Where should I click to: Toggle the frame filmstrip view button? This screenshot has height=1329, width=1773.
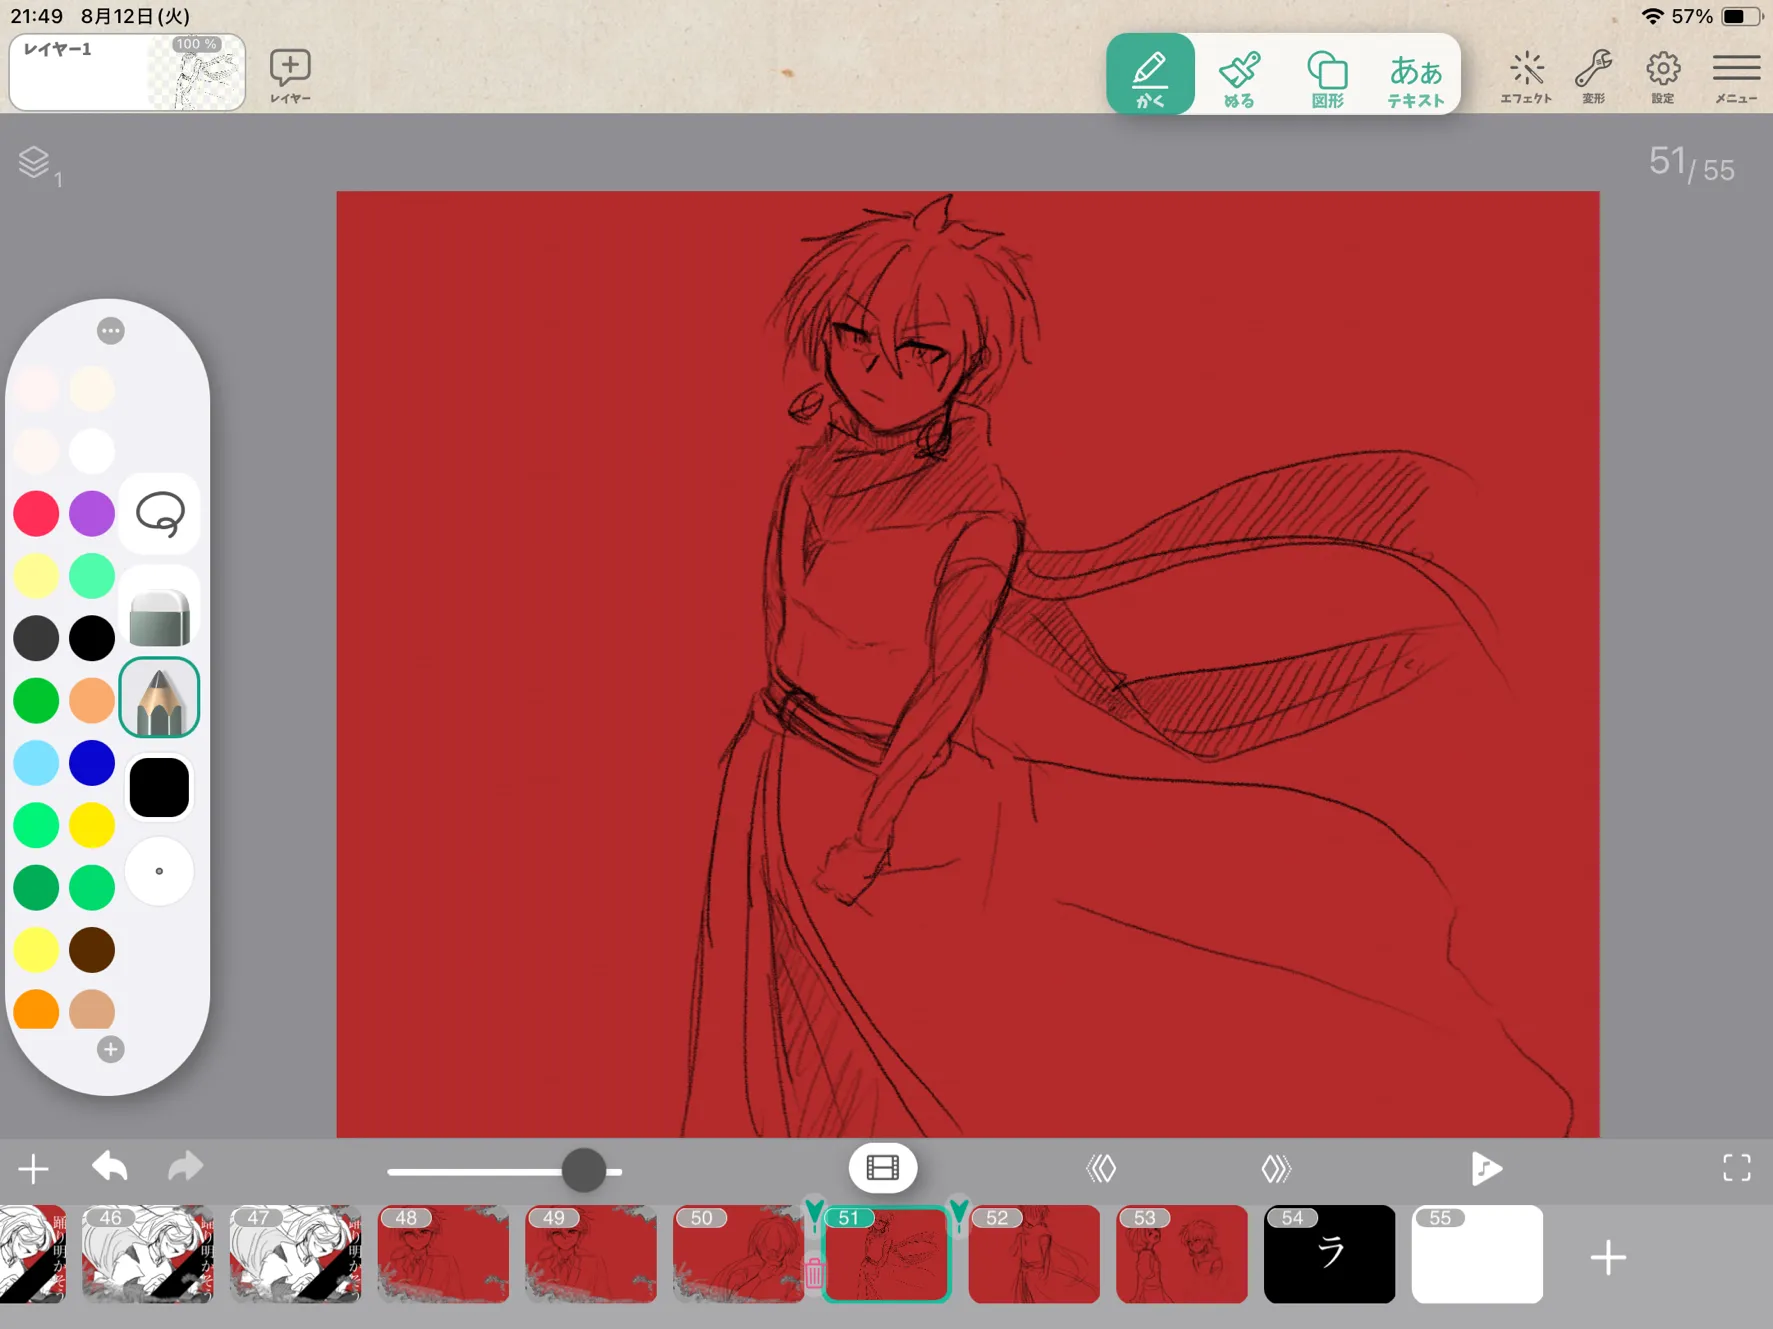[883, 1168]
